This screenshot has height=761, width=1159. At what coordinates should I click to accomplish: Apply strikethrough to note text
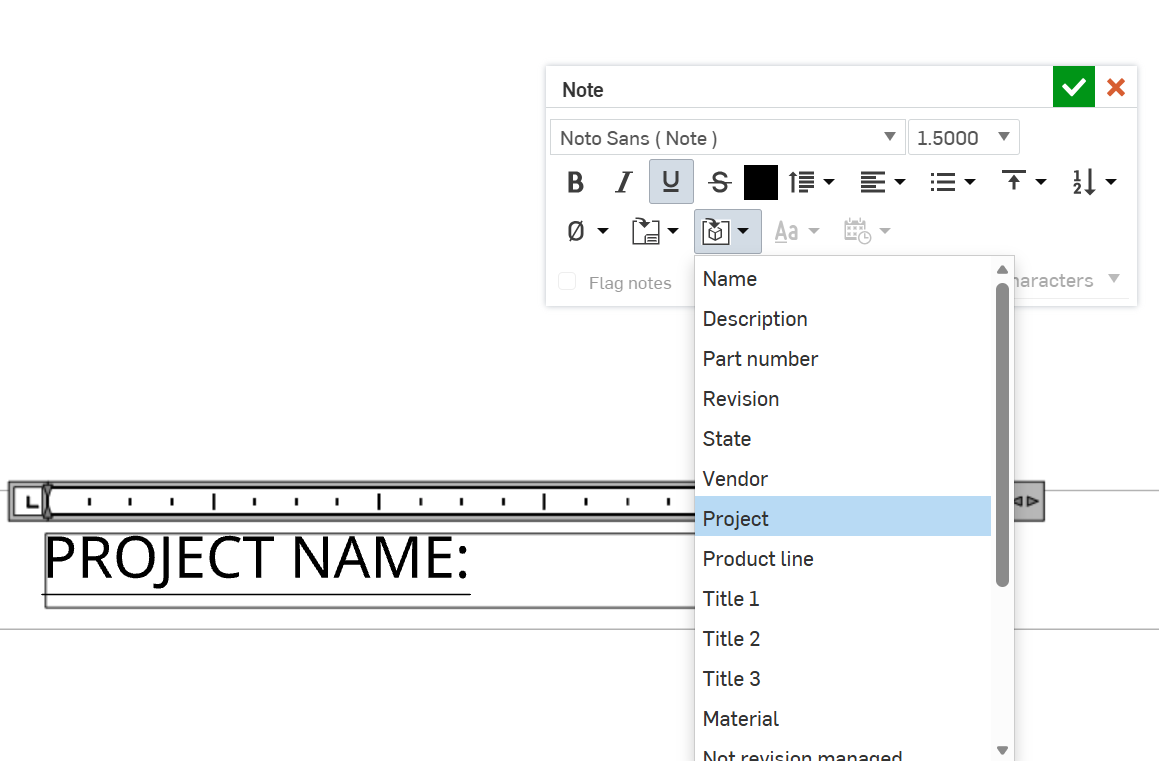tap(719, 182)
